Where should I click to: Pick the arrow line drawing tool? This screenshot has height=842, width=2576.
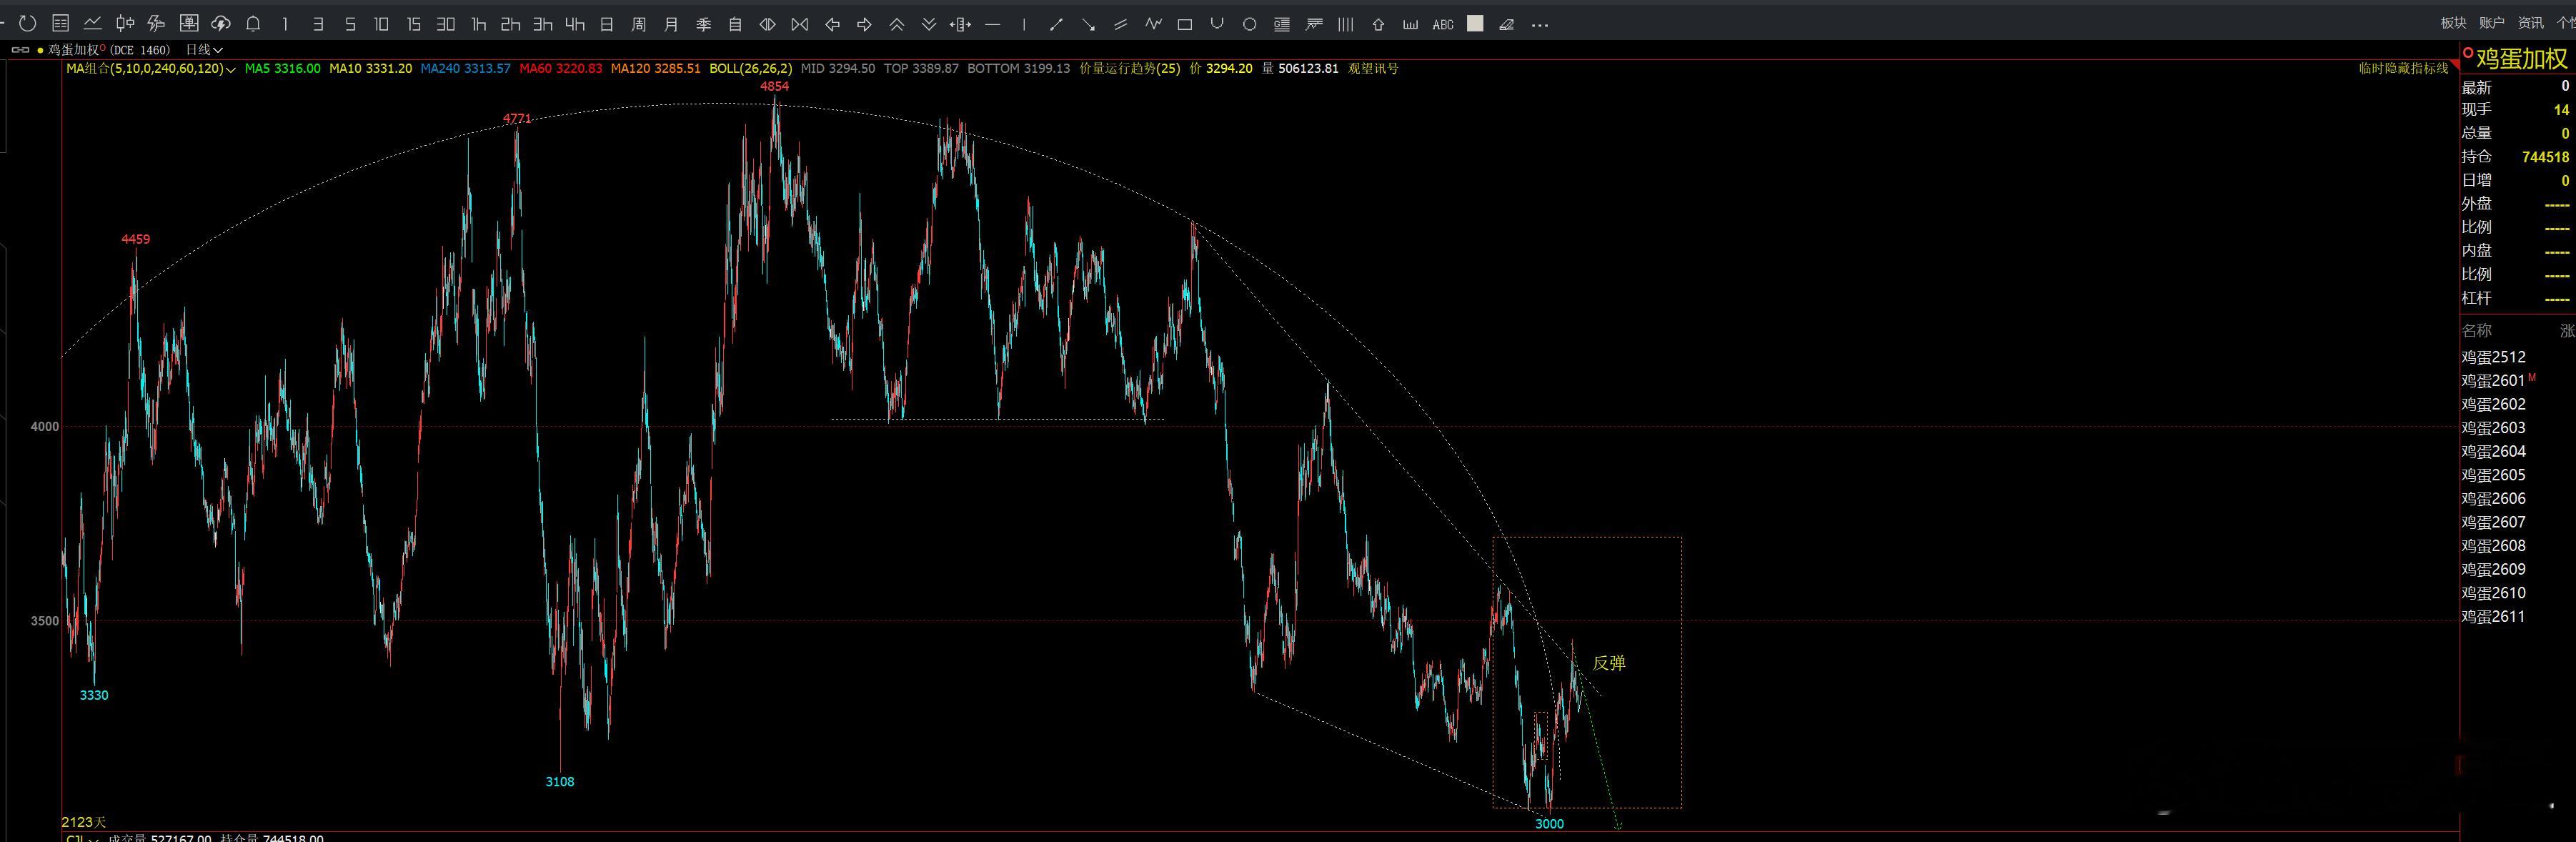[x=1088, y=24]
